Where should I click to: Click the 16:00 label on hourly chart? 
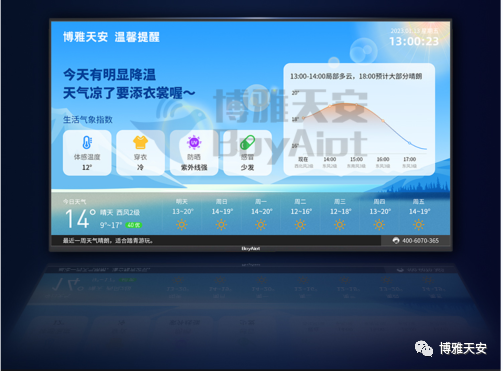click(383, 159)
